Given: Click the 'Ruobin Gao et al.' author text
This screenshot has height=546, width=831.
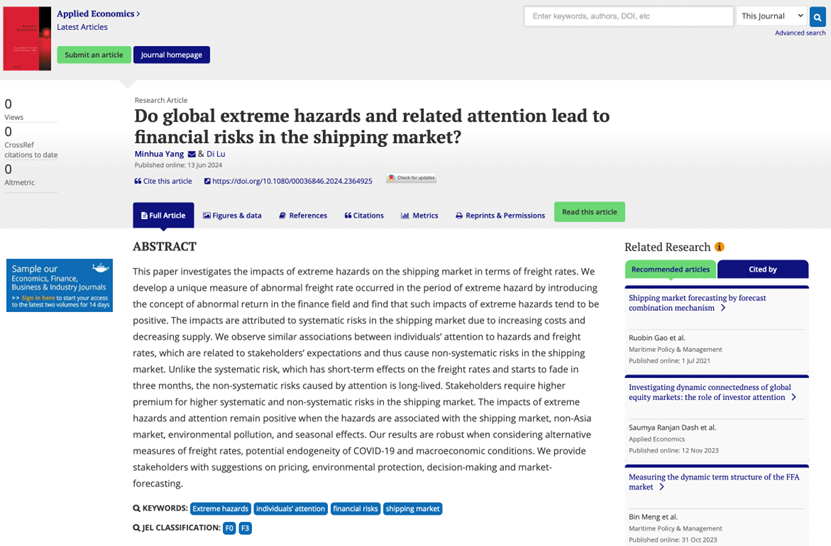Looking at the screenshot, I should 657,338.
